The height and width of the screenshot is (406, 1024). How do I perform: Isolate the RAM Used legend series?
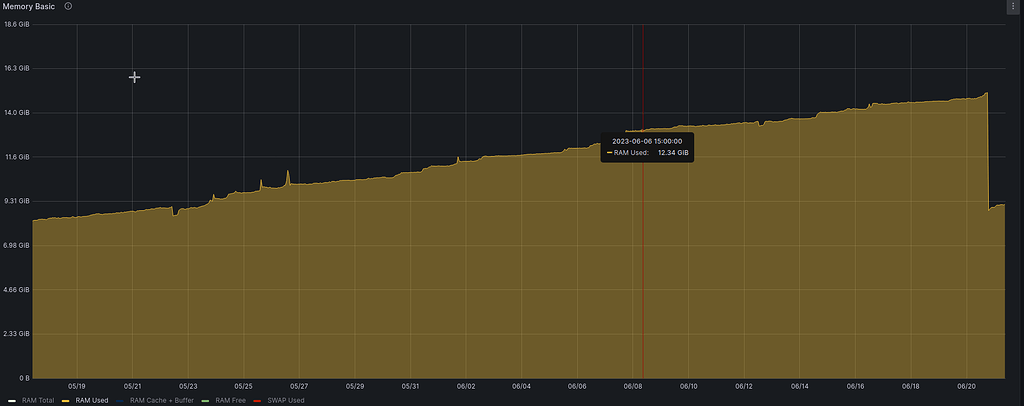(92, 400)
